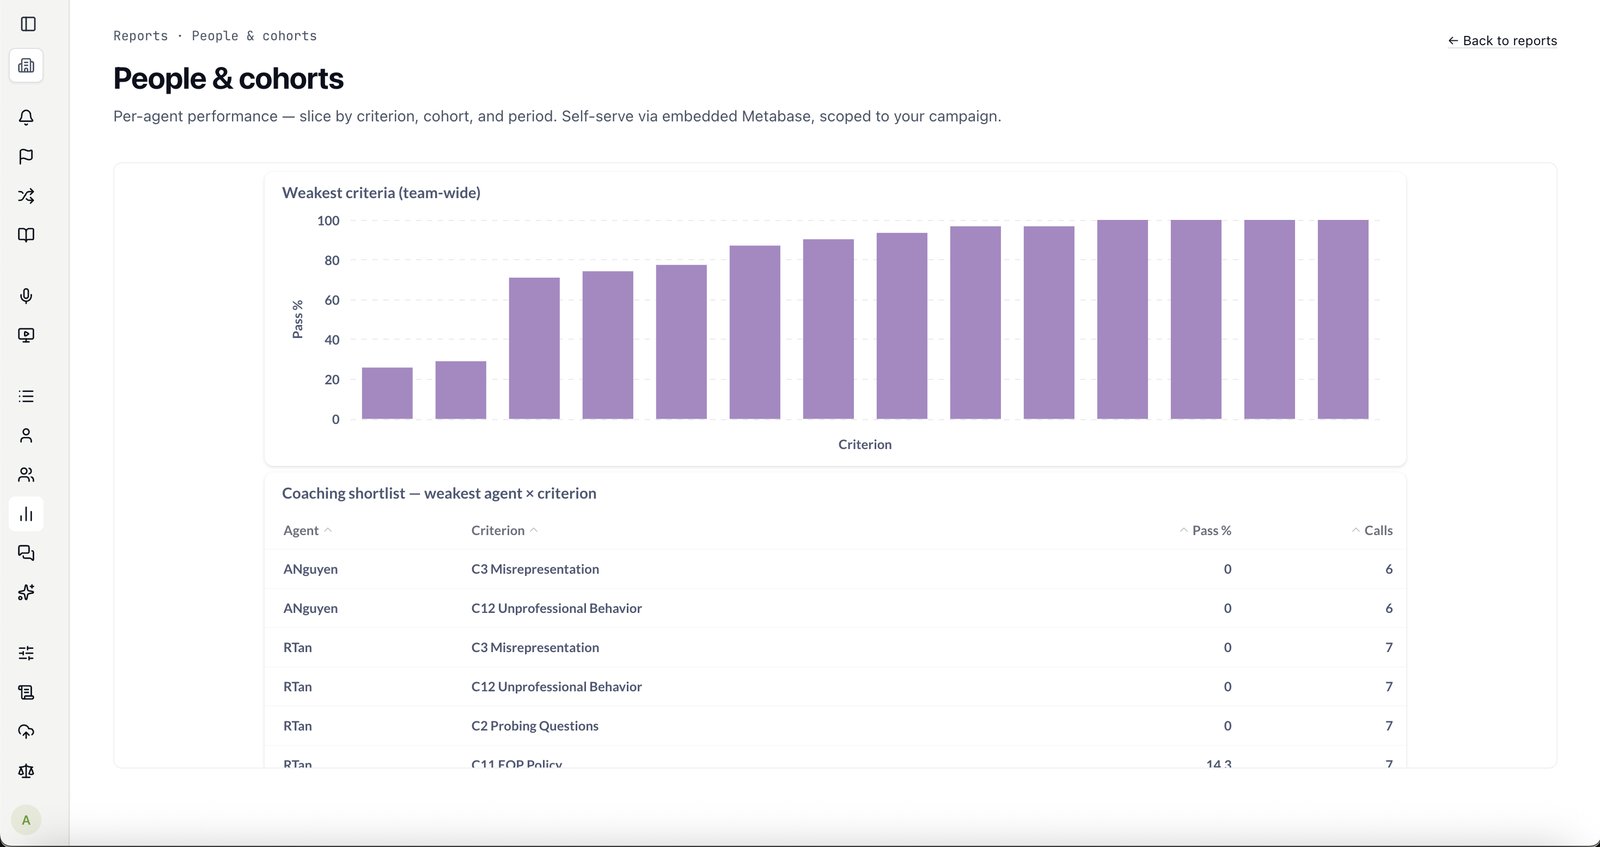Click the shuffle arrows icon
Image resolution: width=1600 pixels, height=847 pixels.
[26, 196]
